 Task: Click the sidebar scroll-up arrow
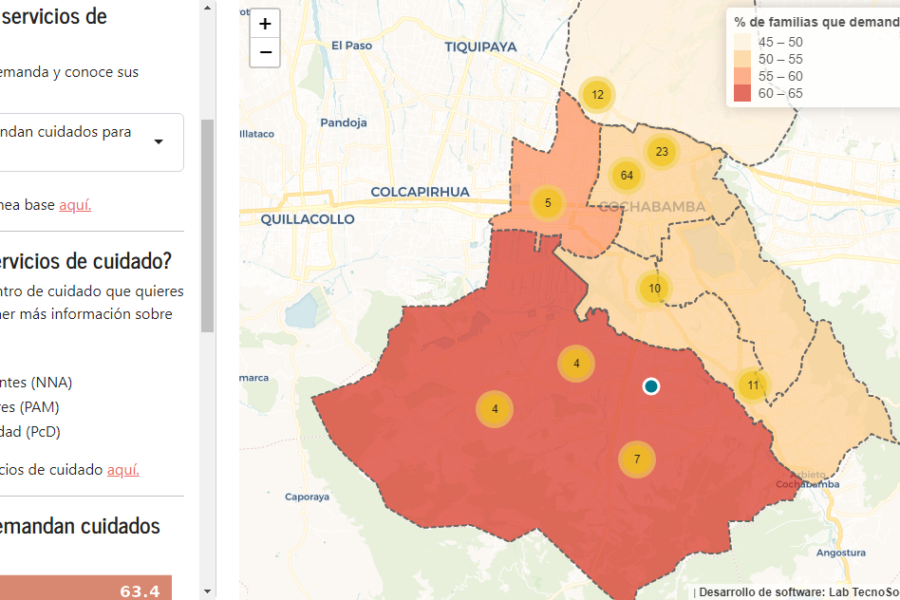(x=207, y=8)
